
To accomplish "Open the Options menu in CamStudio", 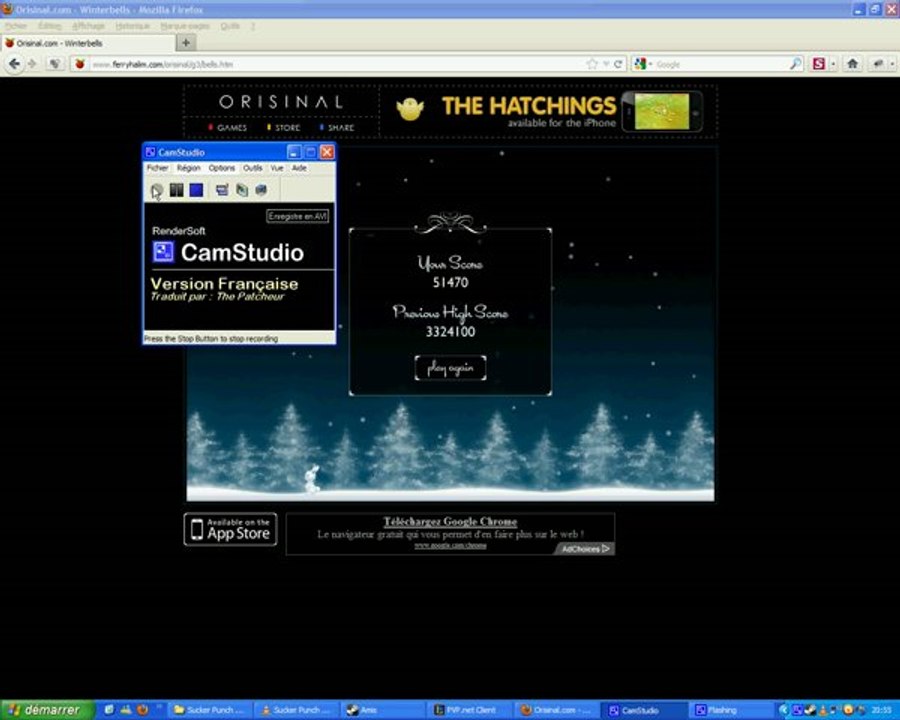I will click(x=222, y=168).
